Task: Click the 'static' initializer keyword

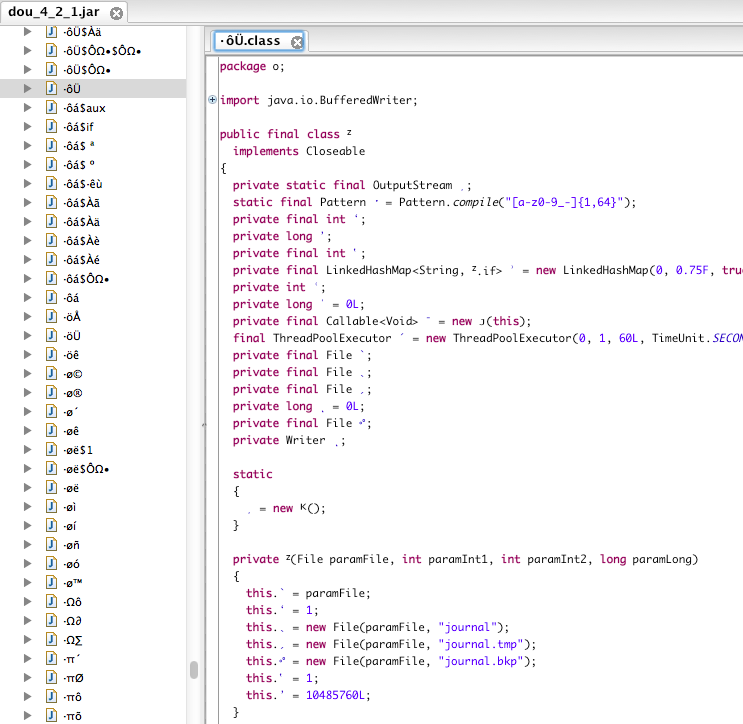Action: (x=253, y=474)
